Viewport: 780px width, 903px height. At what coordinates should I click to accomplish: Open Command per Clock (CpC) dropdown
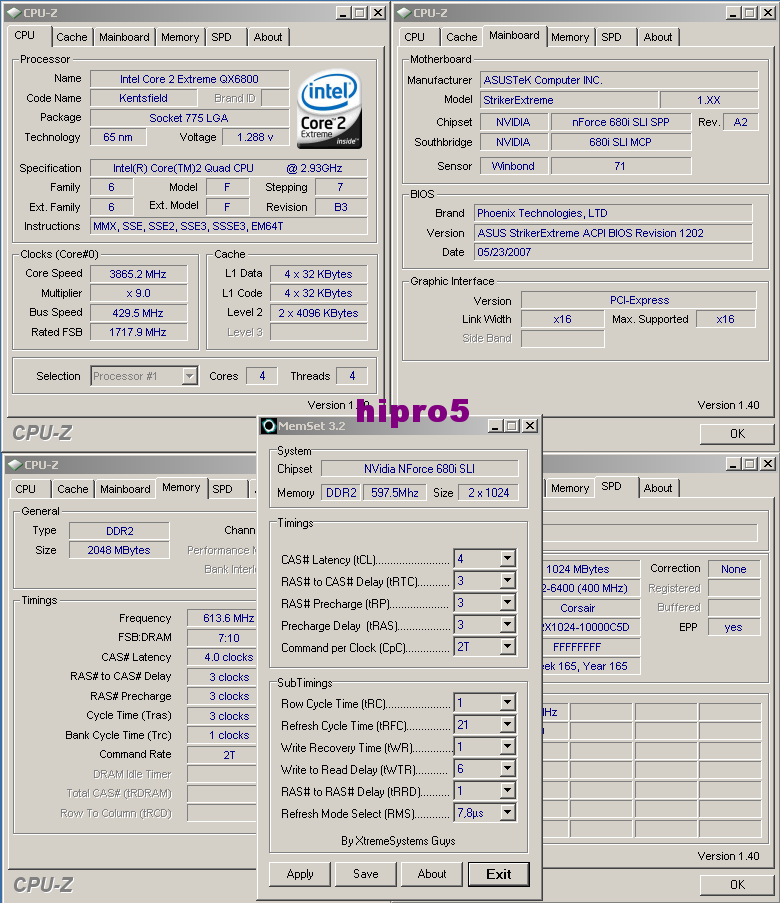[507, 646]
